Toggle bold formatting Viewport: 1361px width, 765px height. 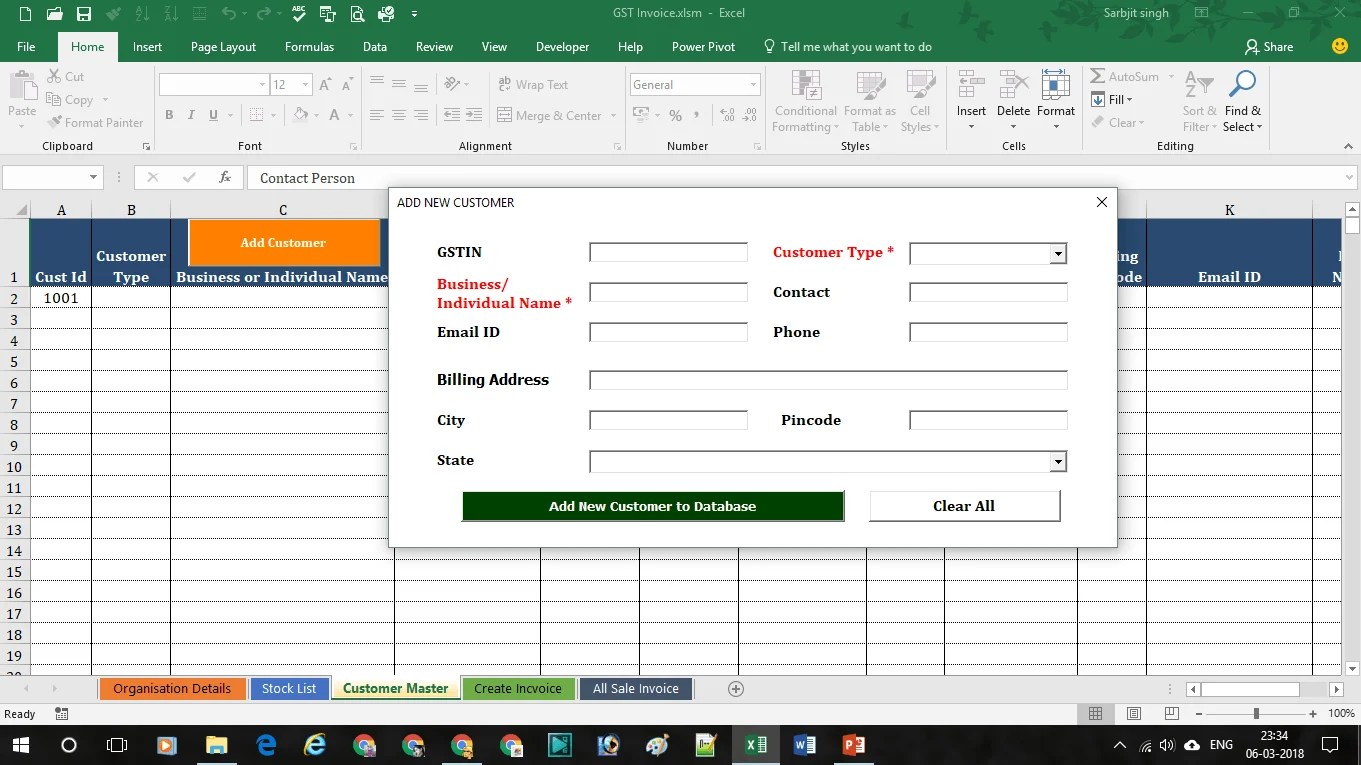[168, 115]
